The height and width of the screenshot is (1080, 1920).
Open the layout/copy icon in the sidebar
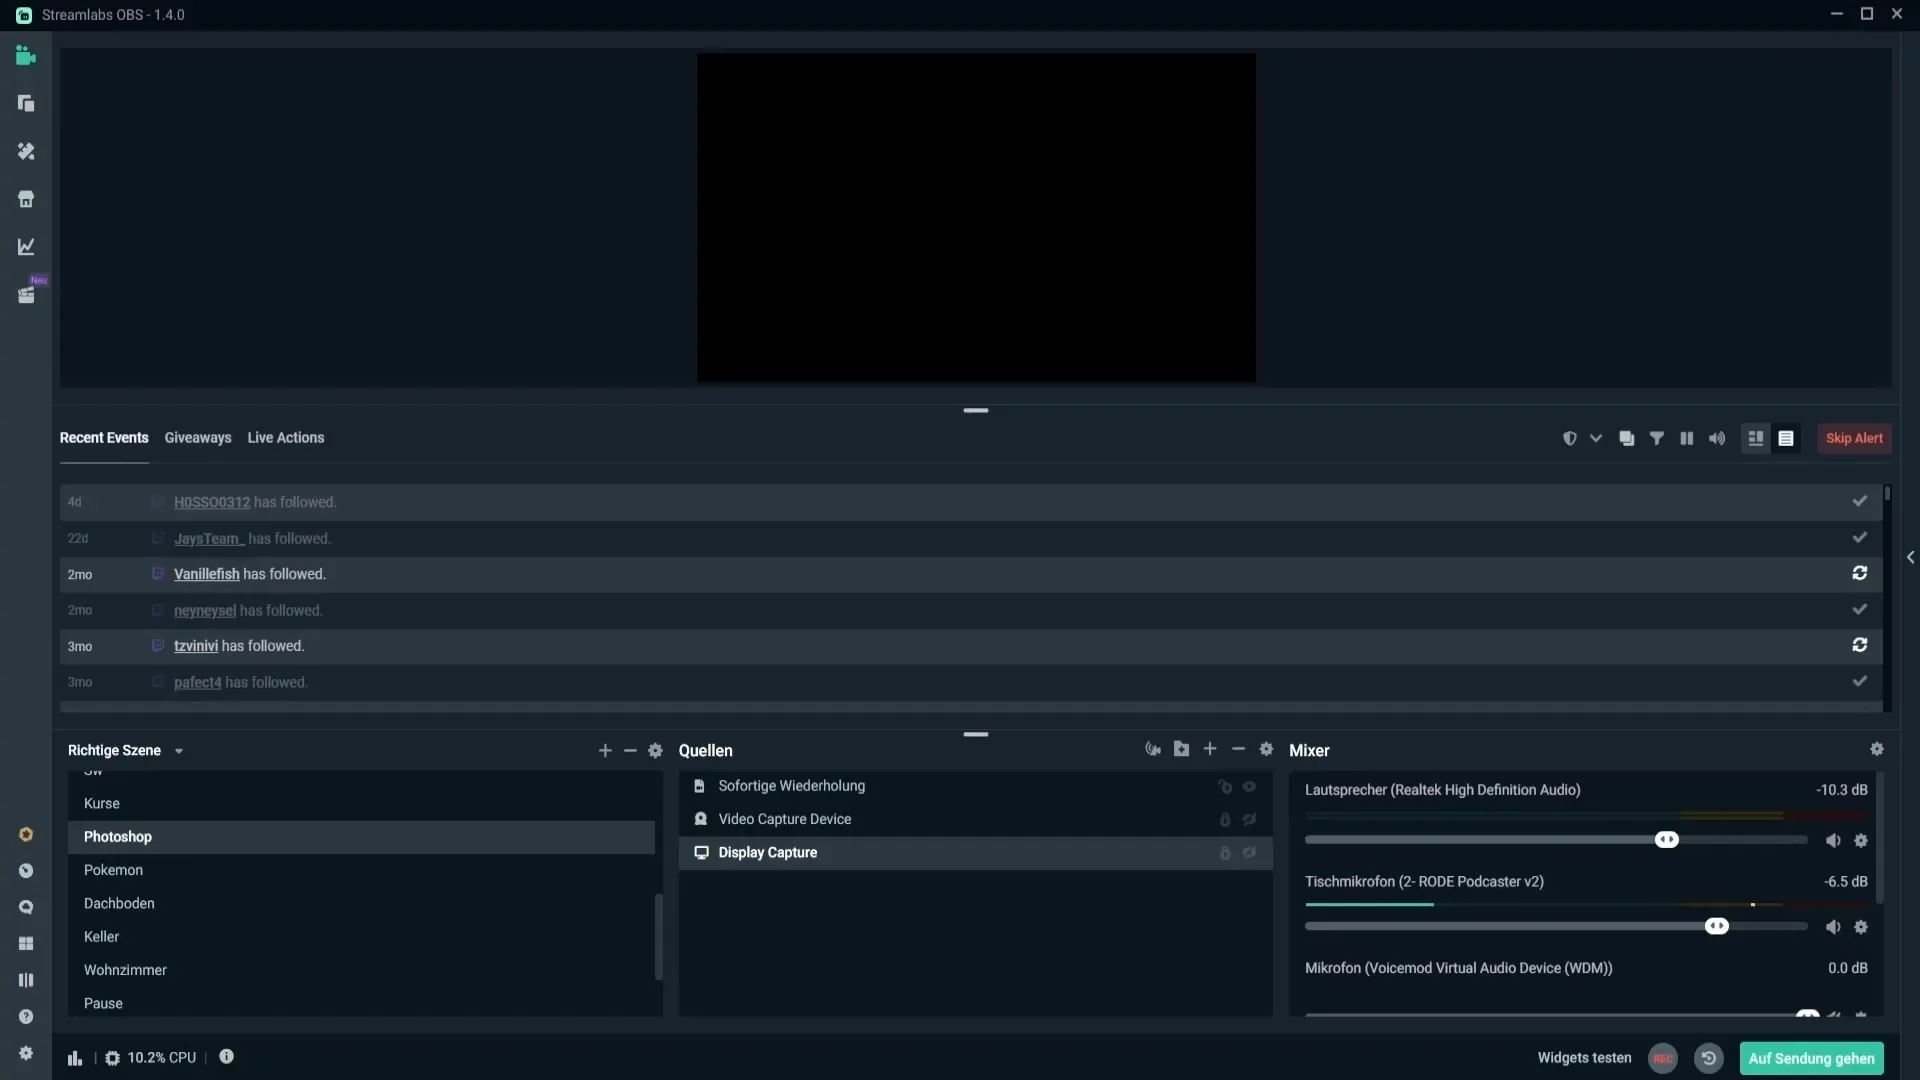[x=26, y=104]
